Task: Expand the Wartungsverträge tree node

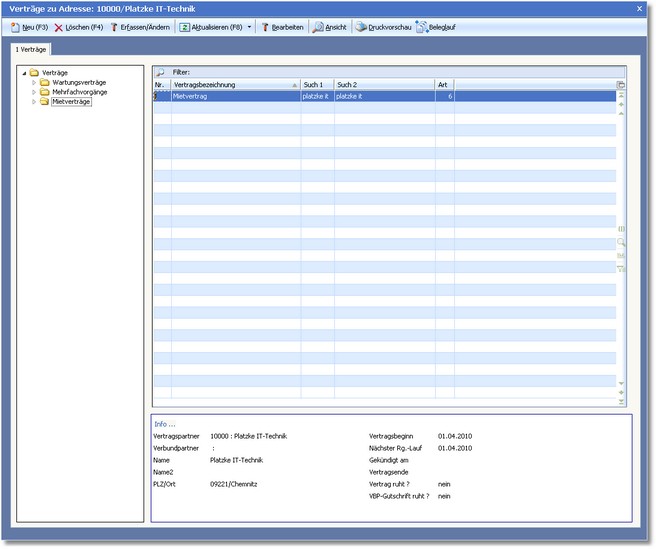Action: pyautogui.click(x=34, y=82)
